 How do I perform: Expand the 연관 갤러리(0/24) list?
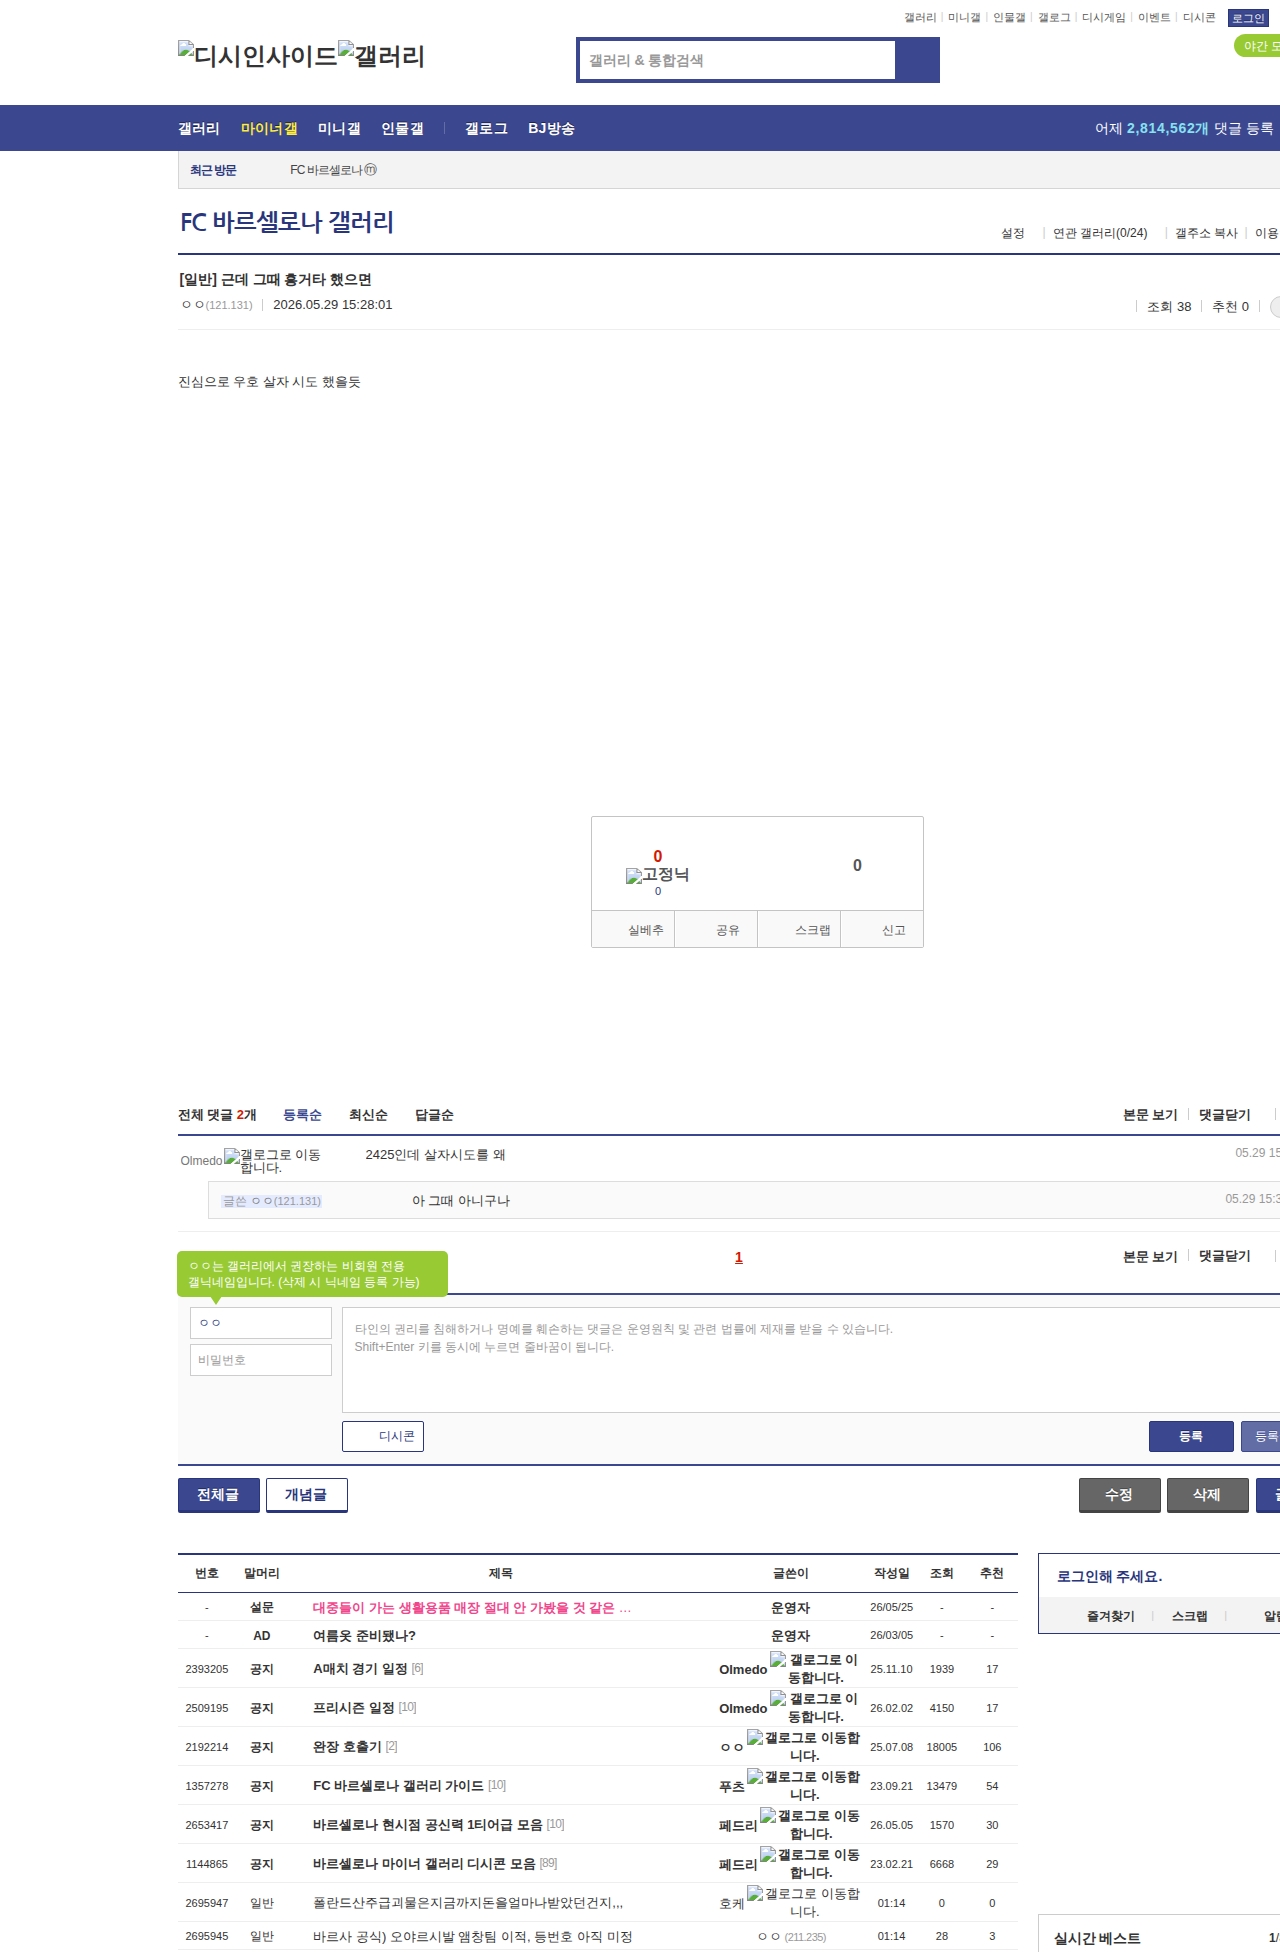point(1100,233)
